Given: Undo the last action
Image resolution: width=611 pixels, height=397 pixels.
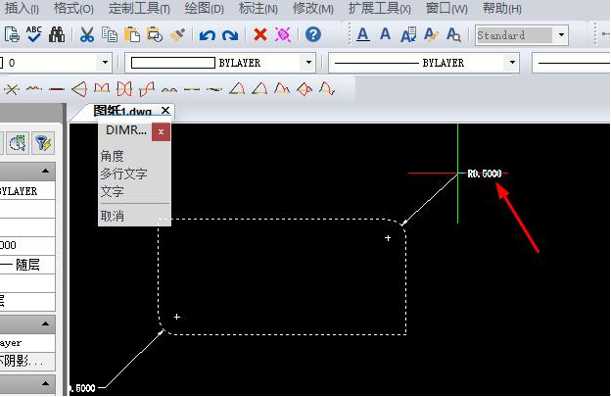Looking at the screenshot, I should click(x=207, y=35).
